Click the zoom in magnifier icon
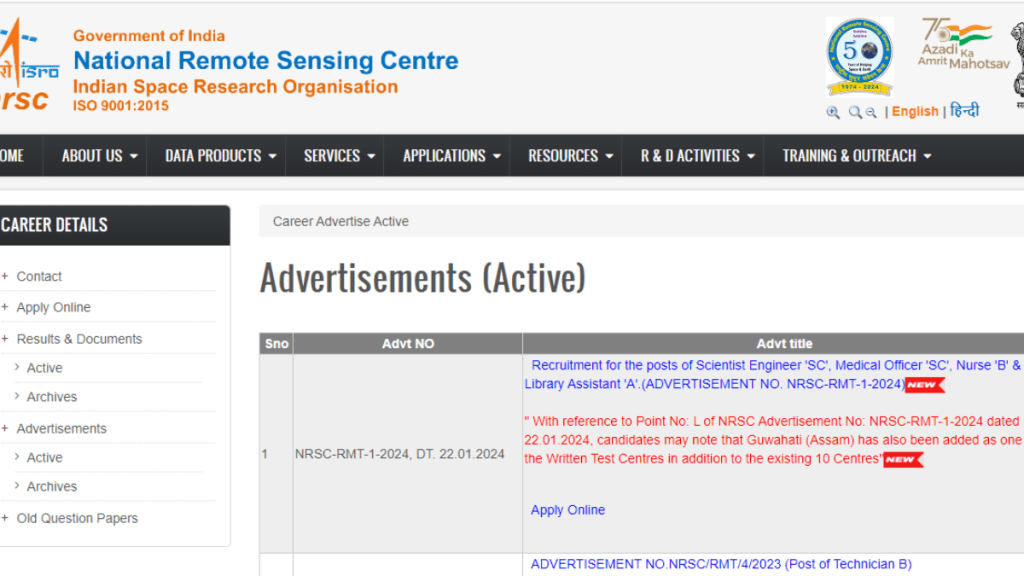The image size is (1024, 576). coord(833,113)
